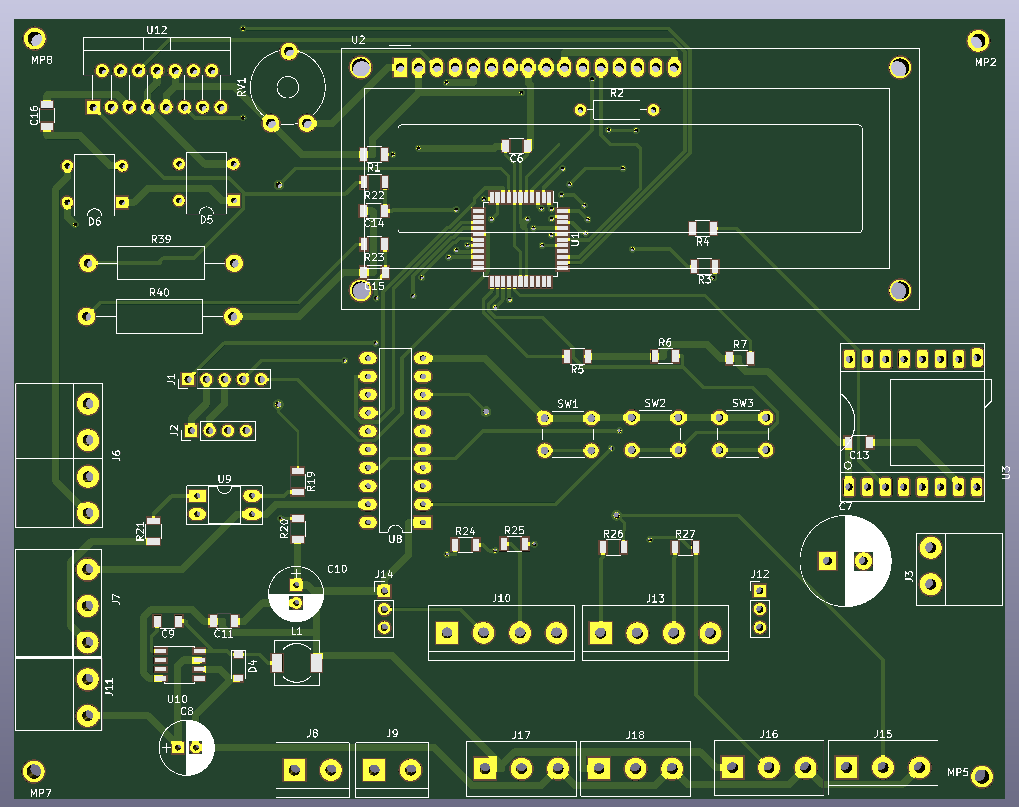
Task: Click the MP8 mounting hole
Action: (34, 39)
